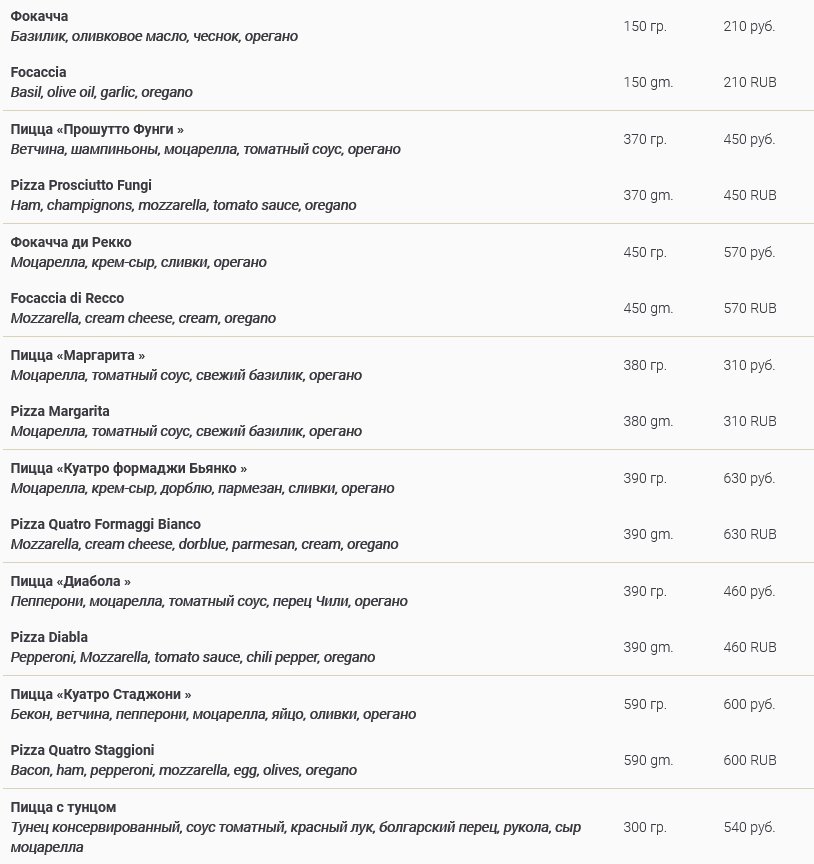The height and width of the screenshot is (864, 814).
Task: Click the 540 руб. tuna pizza price
Action: coord(749,827)
